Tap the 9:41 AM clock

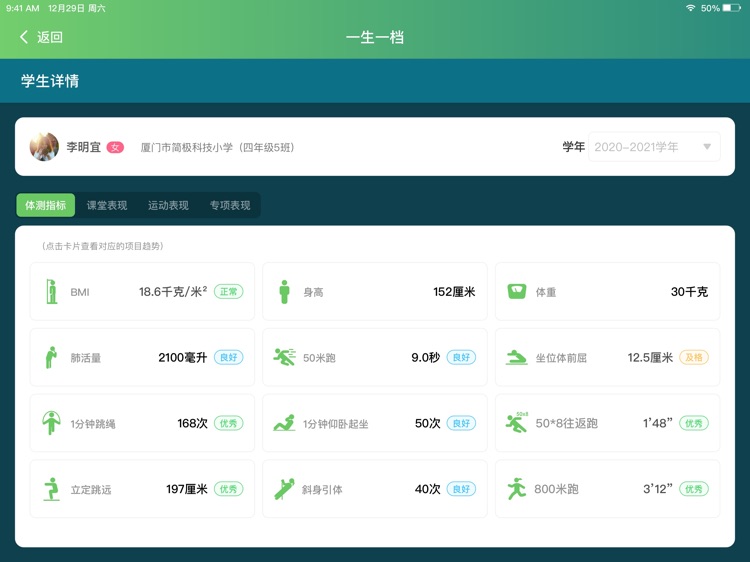pos(22,8)
